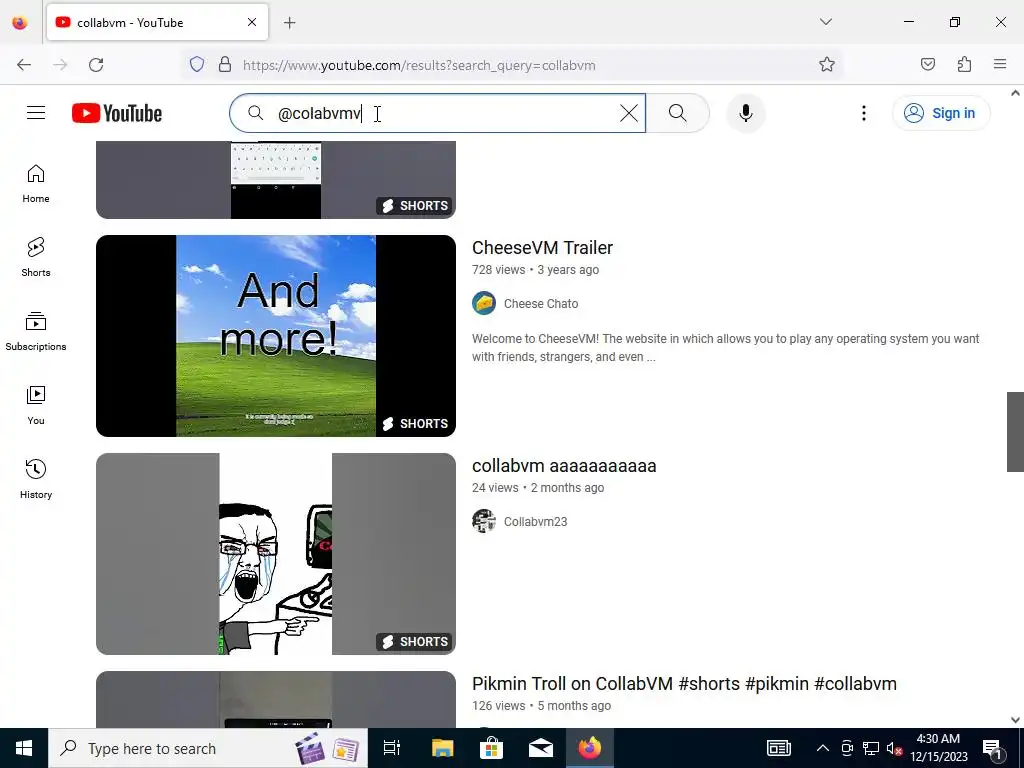Submit search with the magnifier button
Screen dimensions: 1024x768
point(678,113)
